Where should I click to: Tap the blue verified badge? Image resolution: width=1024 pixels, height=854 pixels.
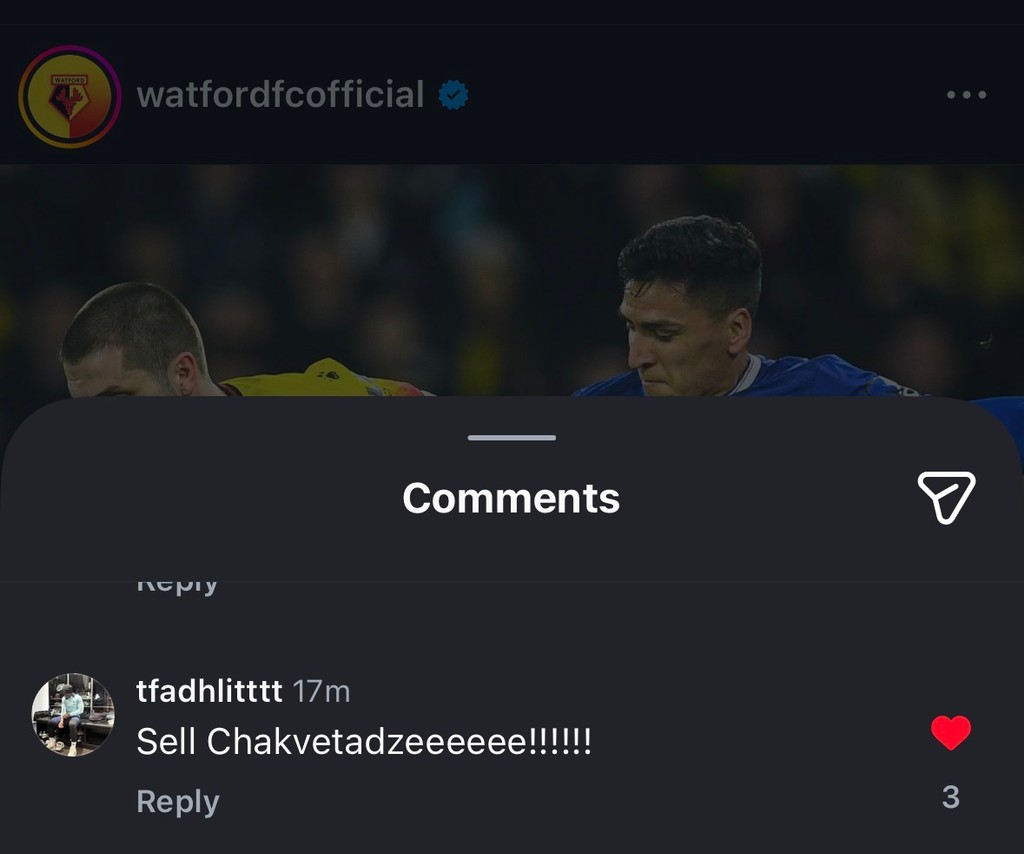point(454,96)
